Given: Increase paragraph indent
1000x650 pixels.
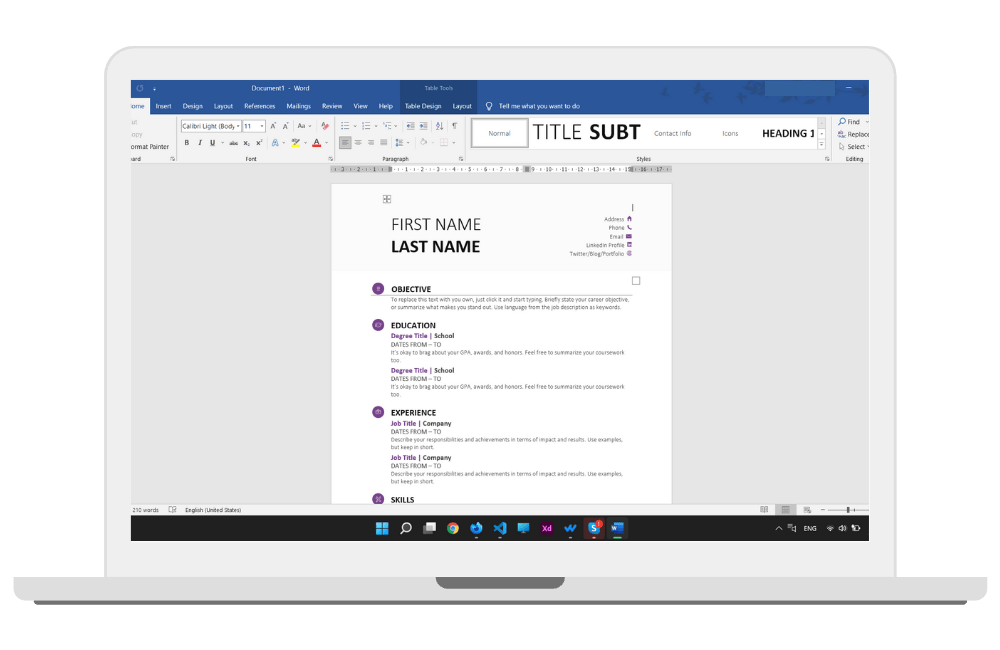Looking at the screenshot, I should [x=423, y=126].
